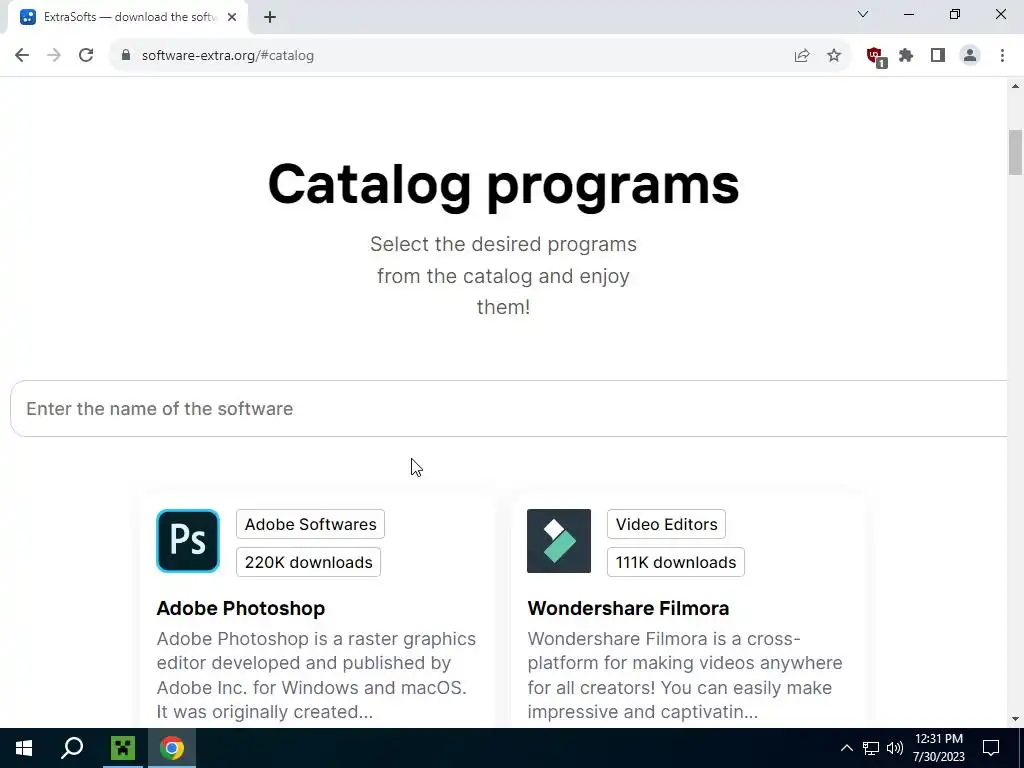Show hidden system tray icons

point(846,748)
